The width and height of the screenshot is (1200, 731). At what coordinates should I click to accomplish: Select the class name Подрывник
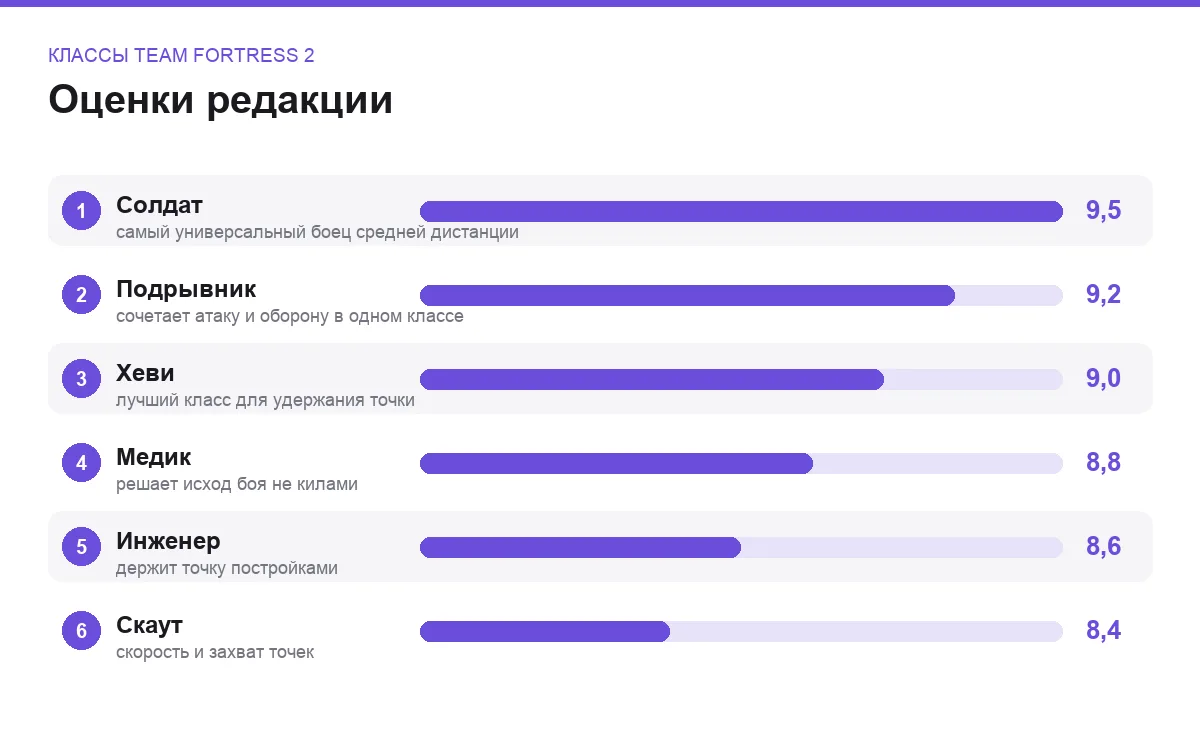[x=186, y=290]
